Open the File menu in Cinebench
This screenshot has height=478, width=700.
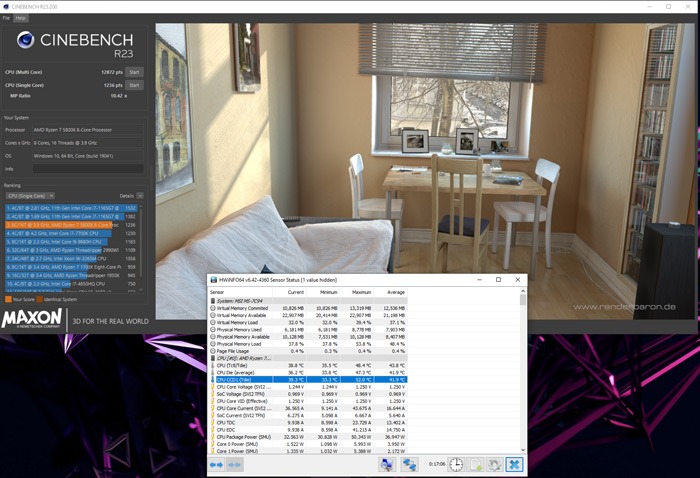tap(6, 18)
